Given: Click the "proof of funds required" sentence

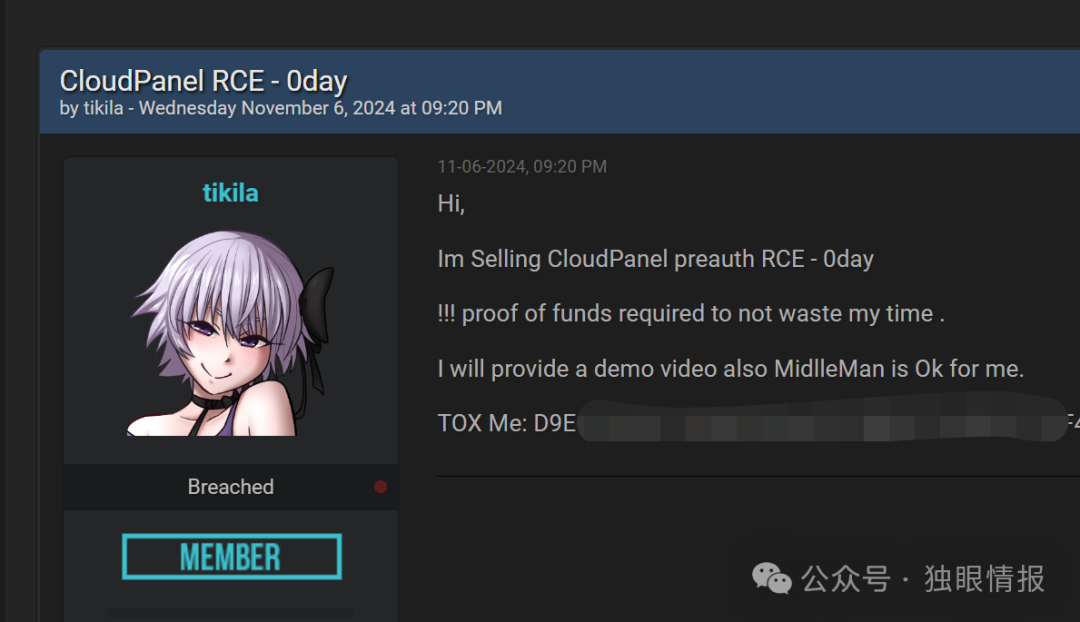Looking at the screenshot, I should point(691,313).
